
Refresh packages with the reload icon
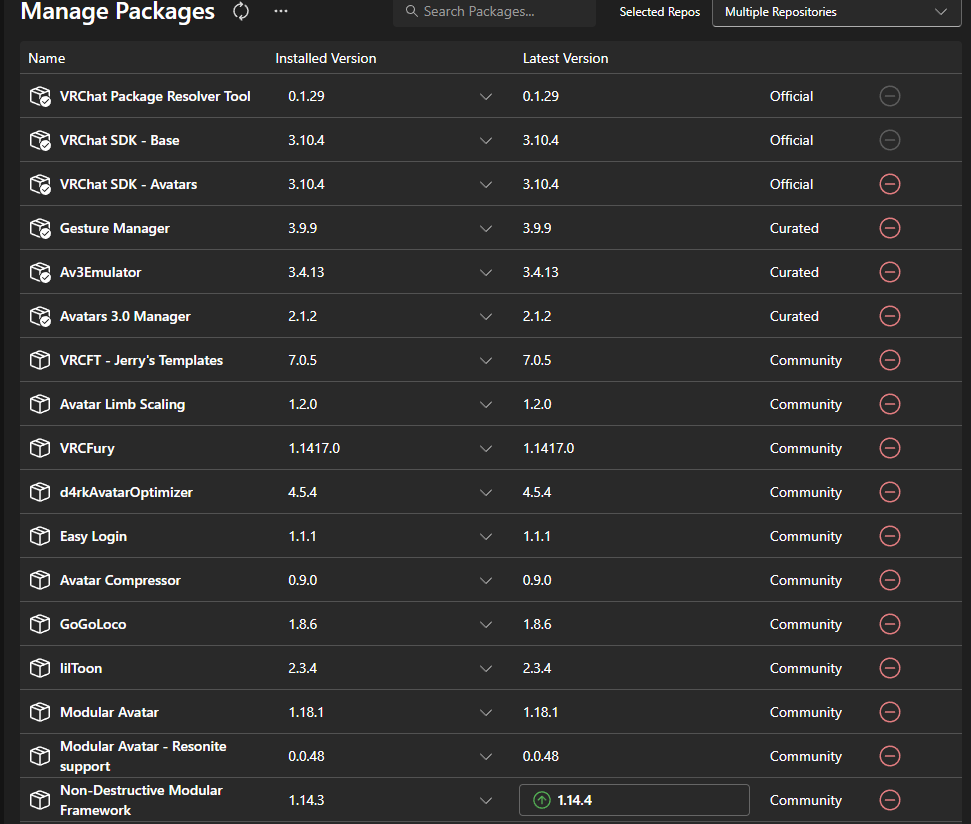241,11
